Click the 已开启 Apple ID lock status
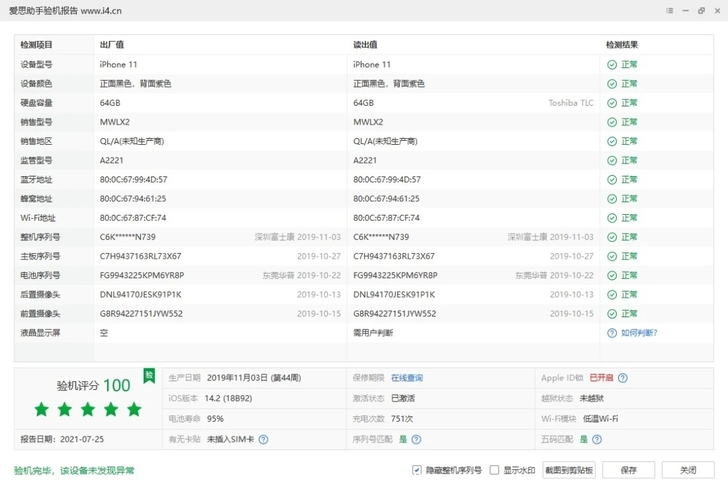 pos(601,378)
